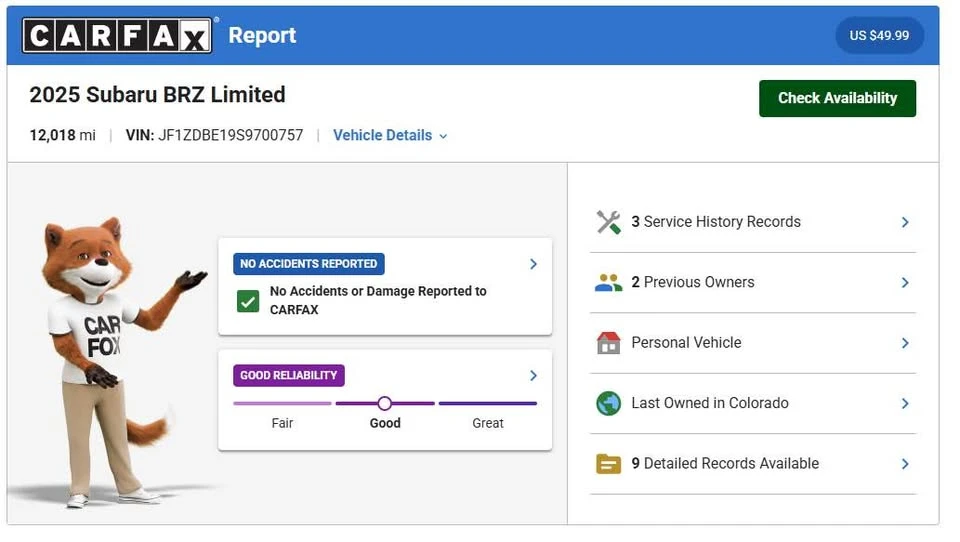The height and width of the screenshot is (542, 960).
Task: Click the Detailed Records folder icon
Action: click(x=609, y=464)
